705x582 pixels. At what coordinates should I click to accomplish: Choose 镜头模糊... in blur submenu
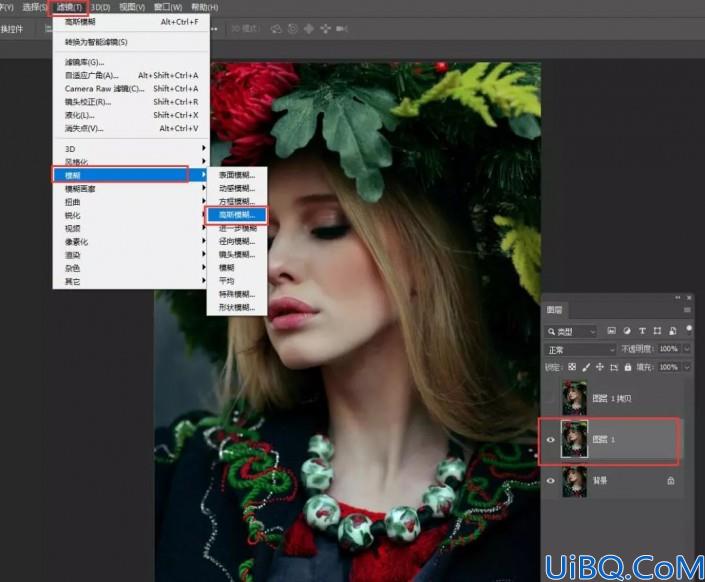237,255
